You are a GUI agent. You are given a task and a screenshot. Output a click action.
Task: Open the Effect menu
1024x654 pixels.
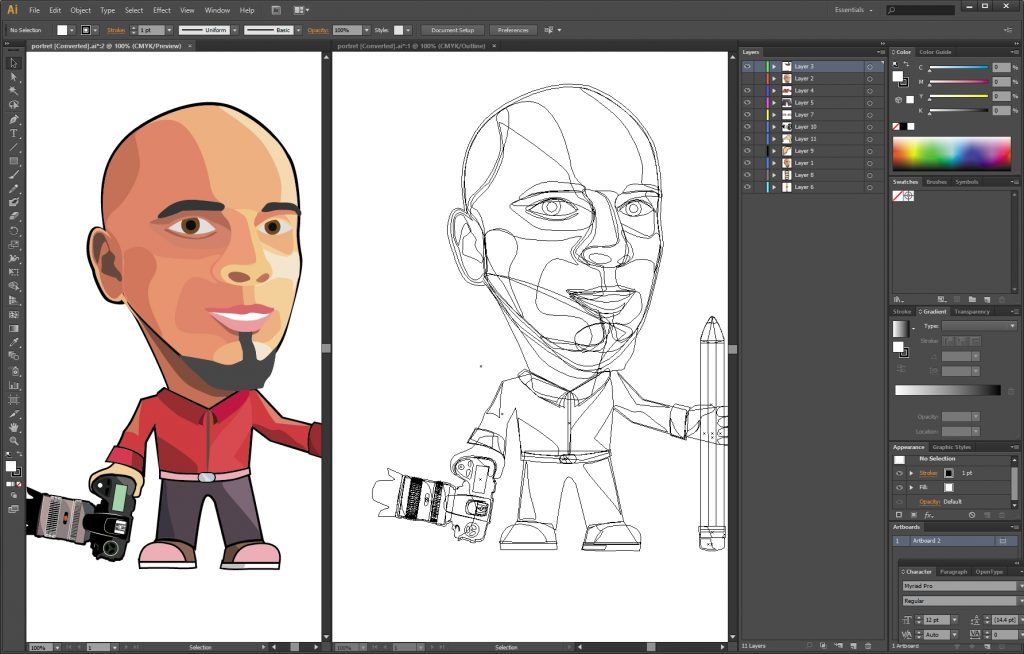point(161,10)
